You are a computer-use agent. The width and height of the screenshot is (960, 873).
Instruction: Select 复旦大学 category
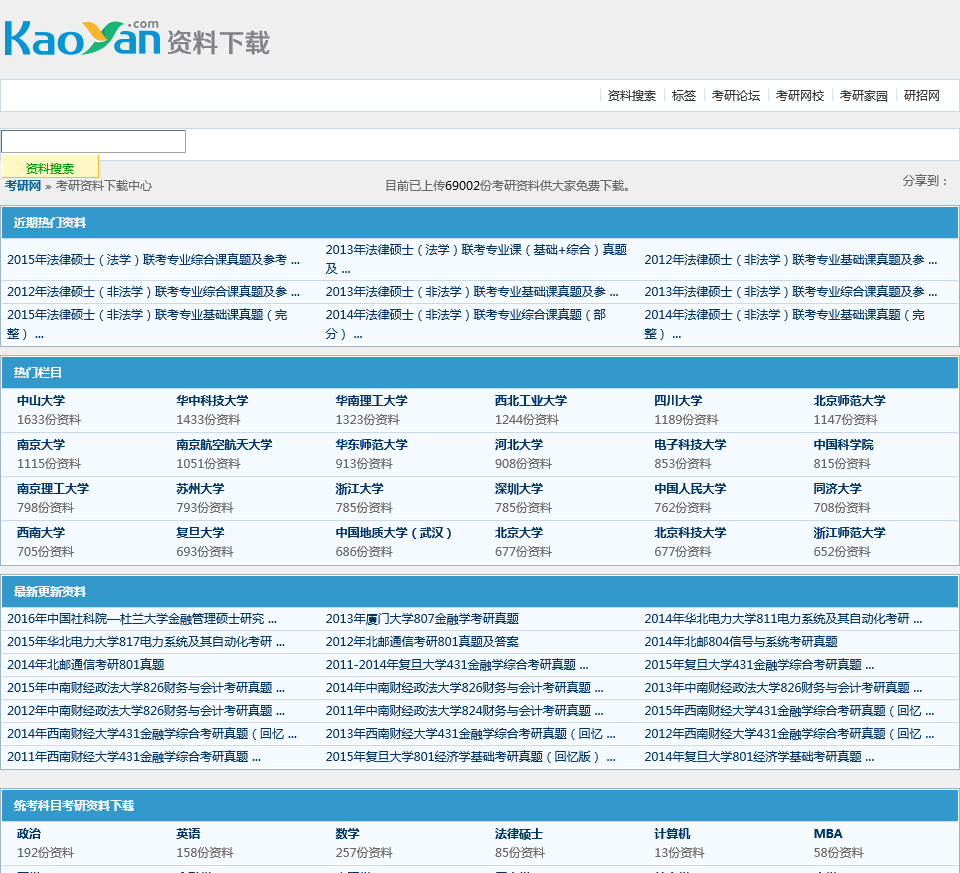(200, 533)
